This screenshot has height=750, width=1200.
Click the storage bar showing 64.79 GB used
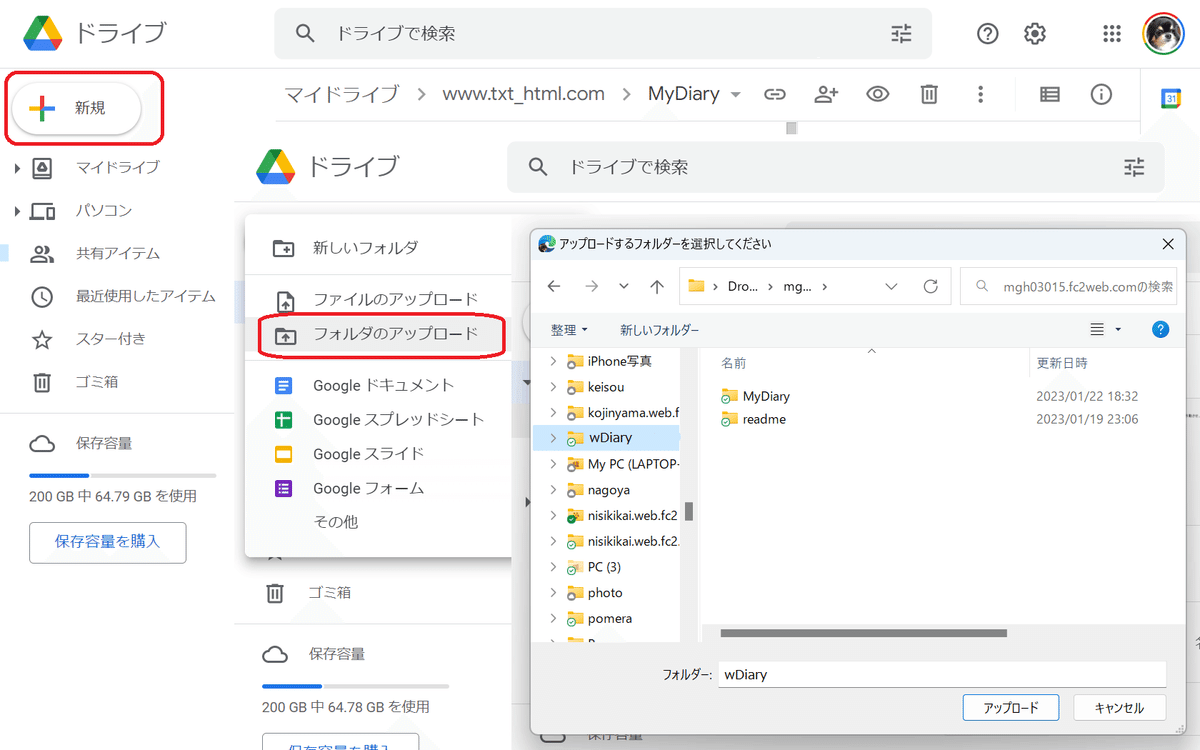coord(122,475)
